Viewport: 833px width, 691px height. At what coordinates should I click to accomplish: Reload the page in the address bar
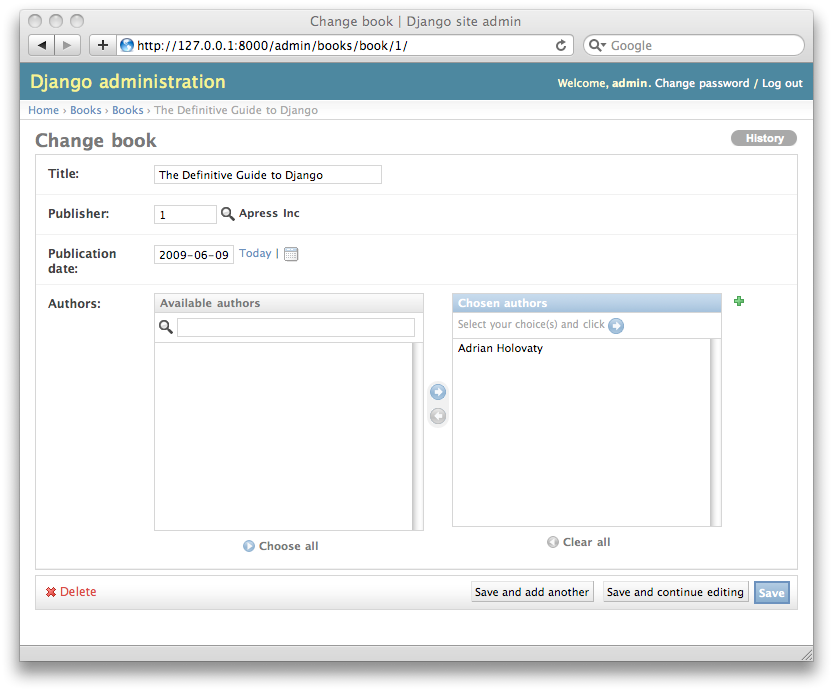pos(561,45)
